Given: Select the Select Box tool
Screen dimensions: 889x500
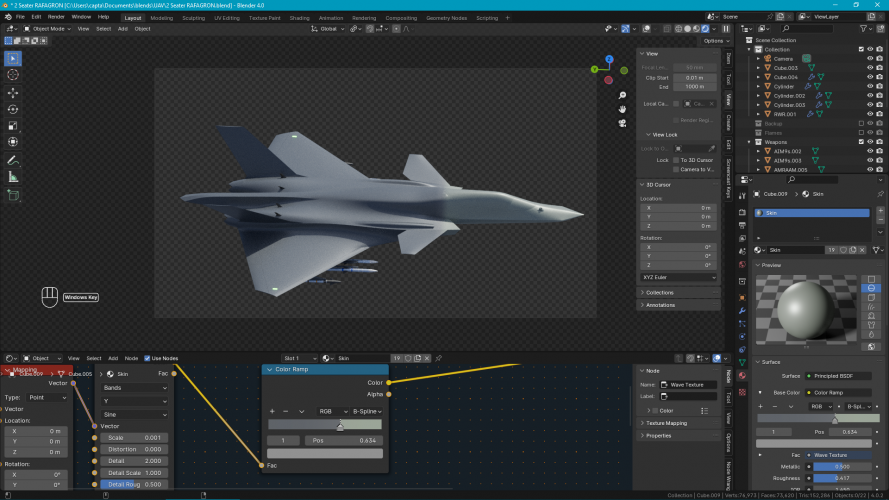Looking at the screenshot, I should (x=13, y=58).
